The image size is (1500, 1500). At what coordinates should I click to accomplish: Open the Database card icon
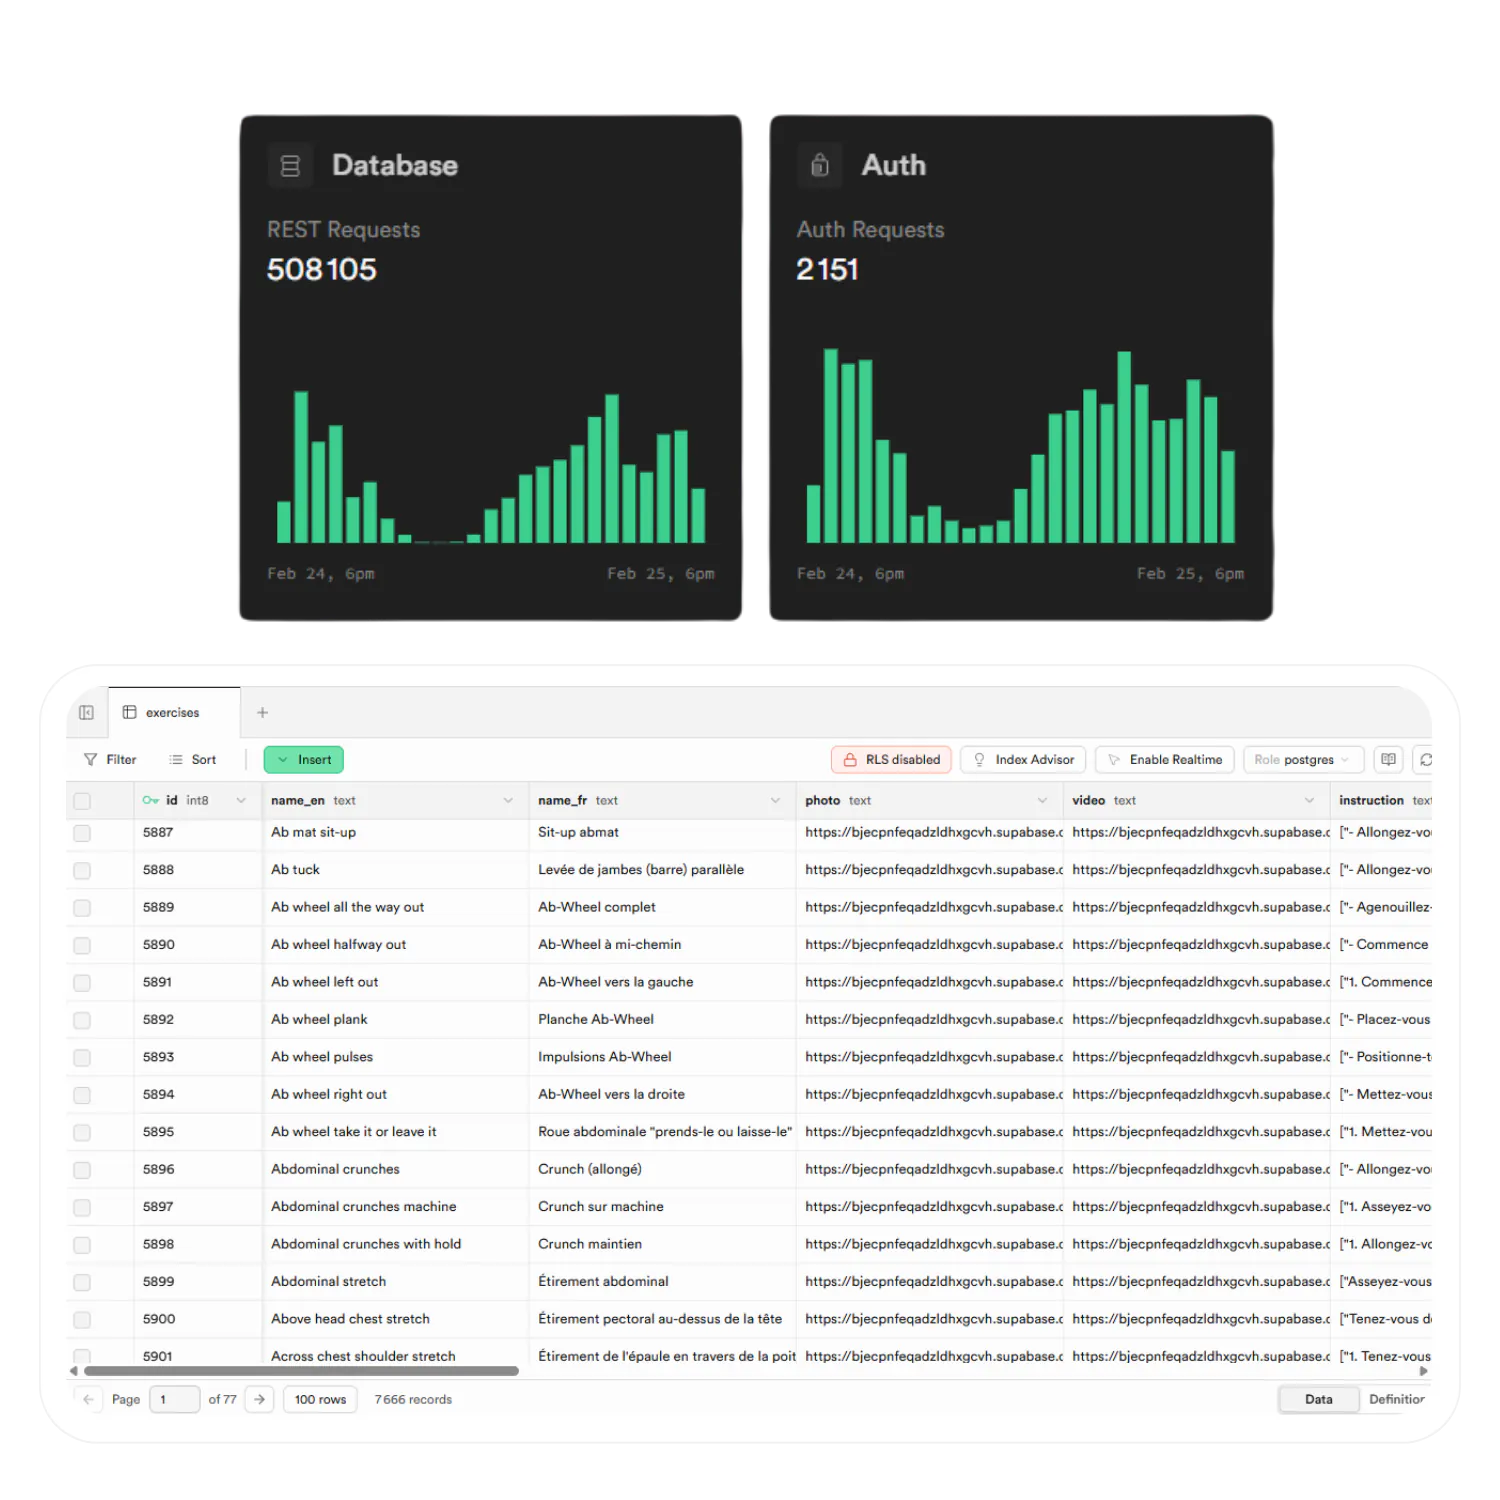coord(290,165)
